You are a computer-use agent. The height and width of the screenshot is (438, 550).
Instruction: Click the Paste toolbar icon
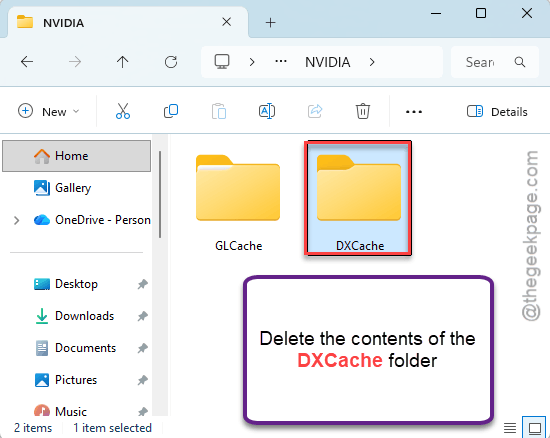coord(219,111)
